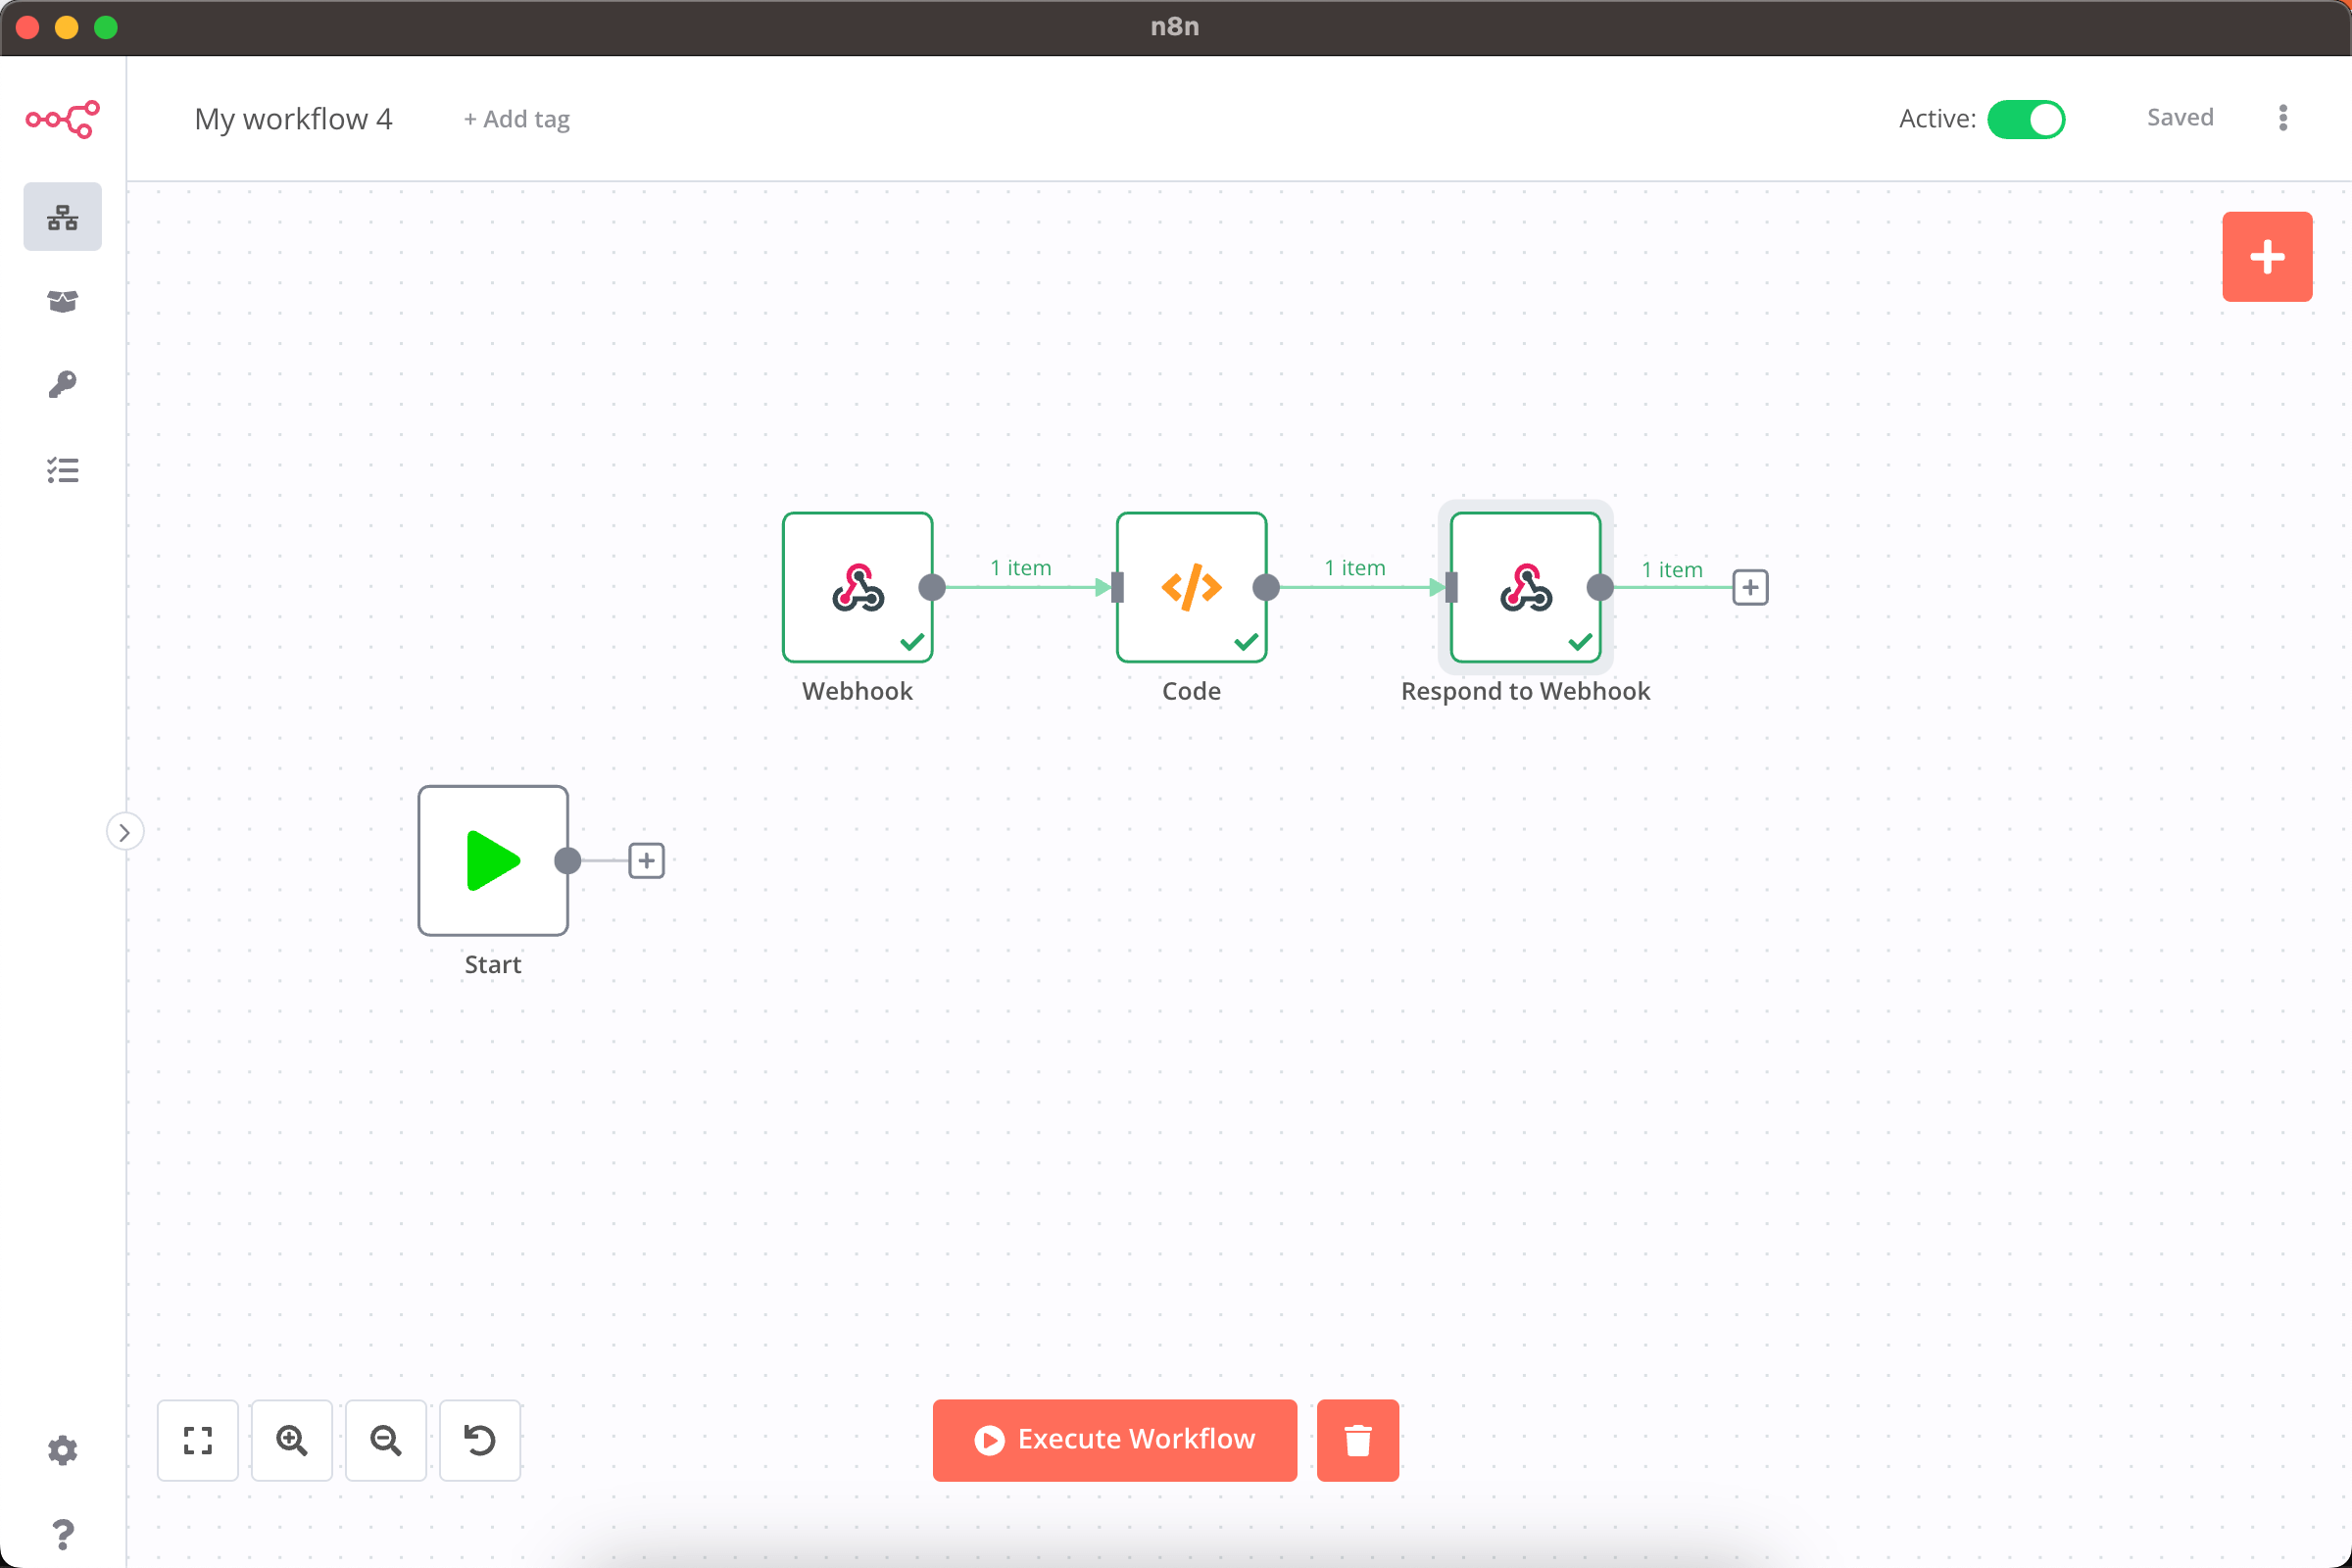
Task: Open the Settings gear icon
Action: click(62, 1450)
